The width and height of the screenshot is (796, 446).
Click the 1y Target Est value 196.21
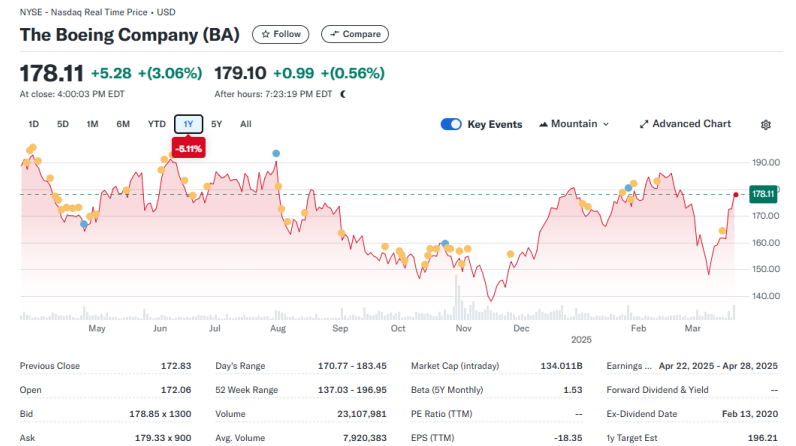(762, 438)
